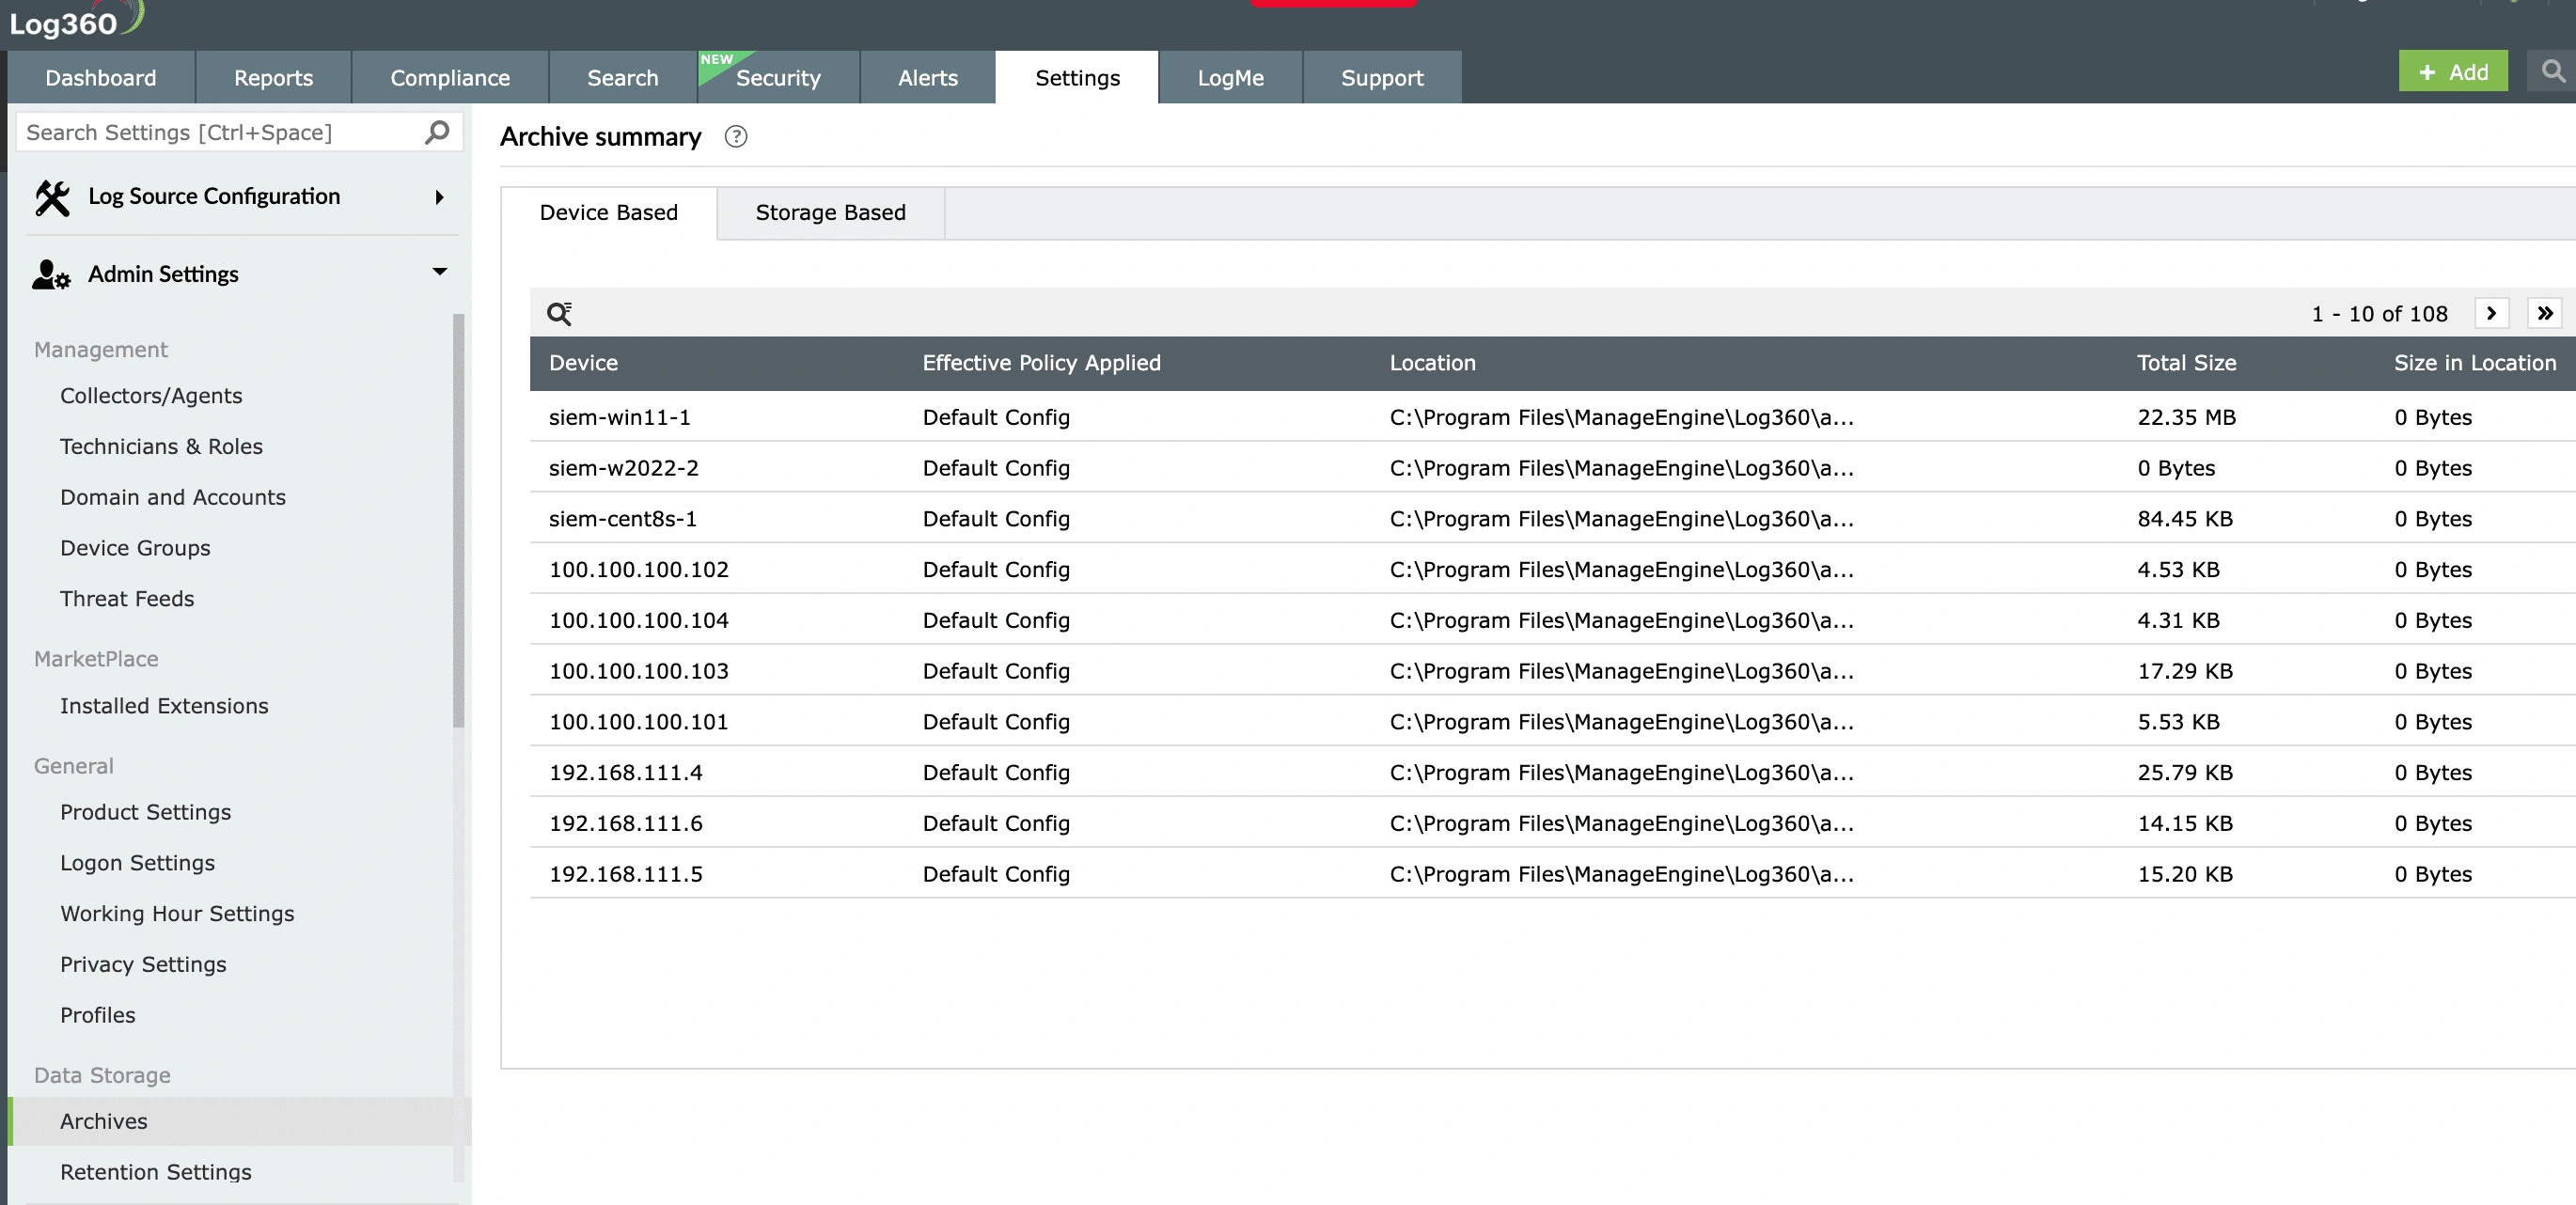Screen dimensions: 2576x1205
Task: Click device 100.100.100.103
Action: coord(639,671)
